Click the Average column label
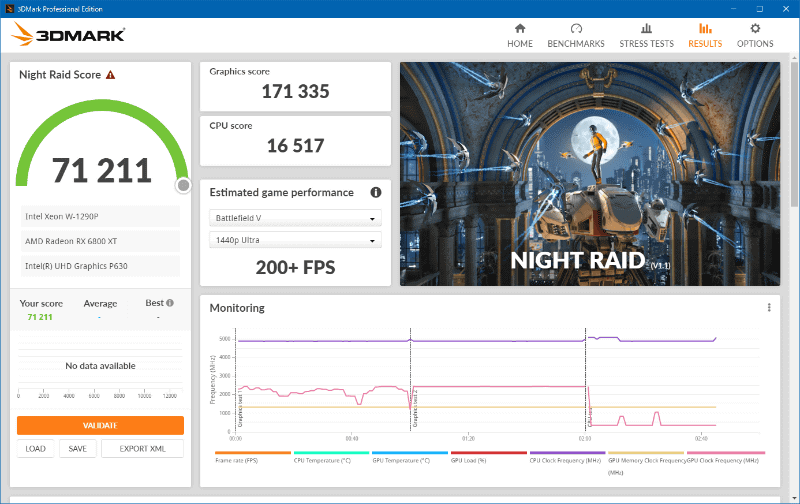This screenshot has height=504, width=800. pos(100,304)
